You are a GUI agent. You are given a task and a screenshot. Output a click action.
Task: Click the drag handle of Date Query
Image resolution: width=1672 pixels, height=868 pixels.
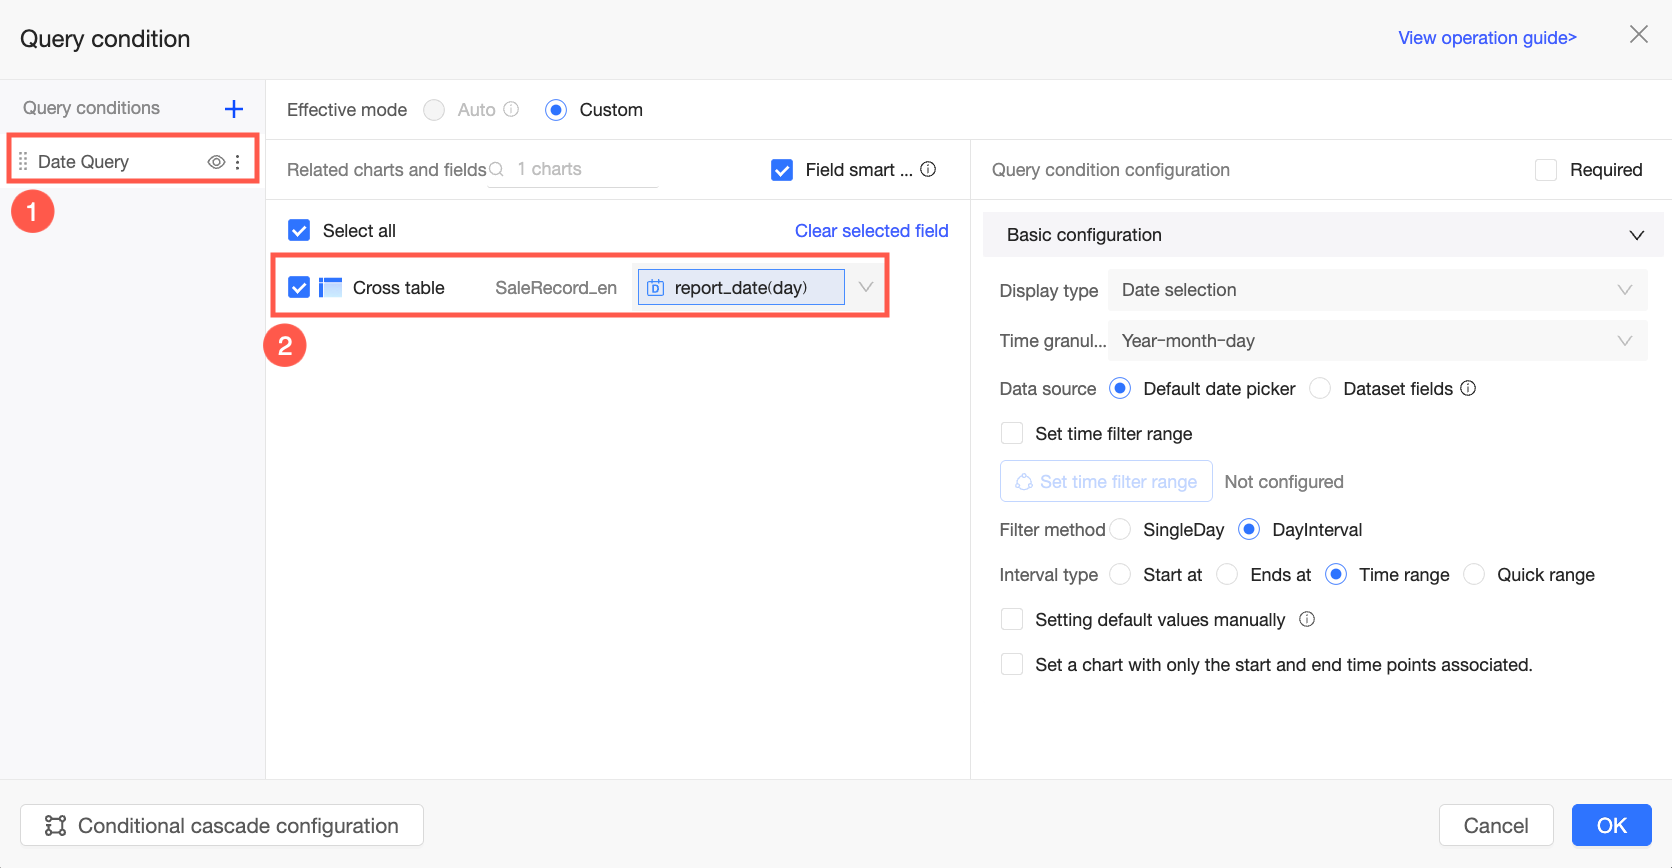point(23,162)
